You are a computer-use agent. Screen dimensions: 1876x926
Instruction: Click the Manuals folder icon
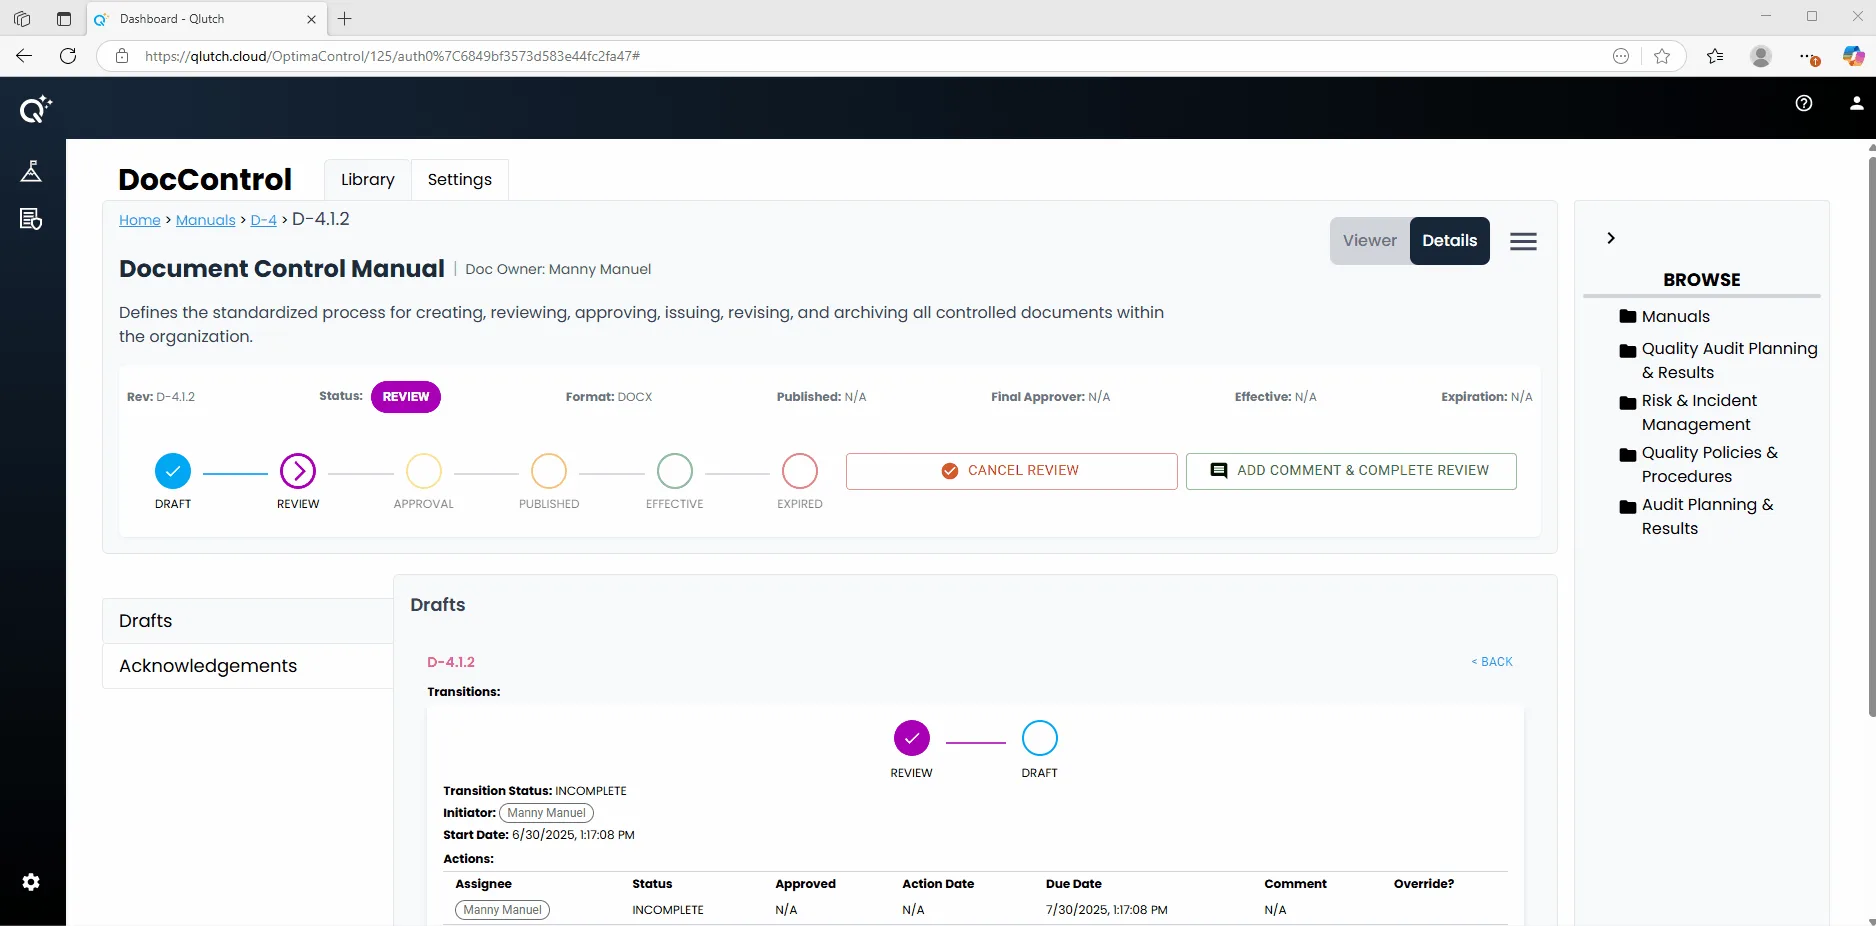pyautogui.click(x=1628, y=316)
